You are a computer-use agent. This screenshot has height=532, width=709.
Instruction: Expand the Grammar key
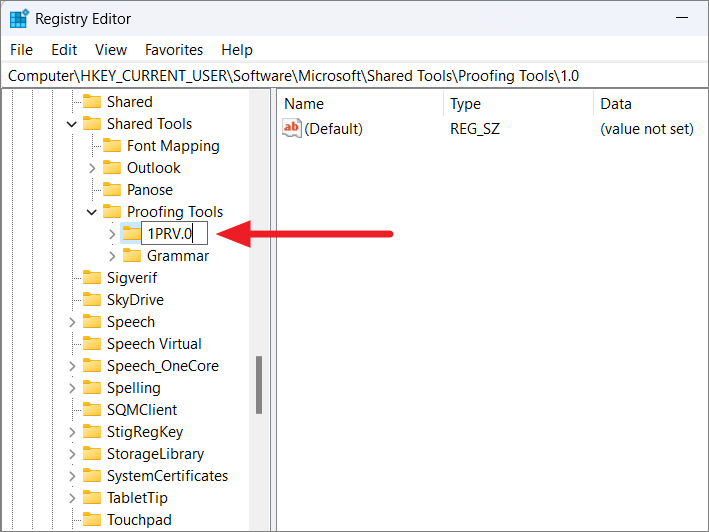tap(112, 256)
